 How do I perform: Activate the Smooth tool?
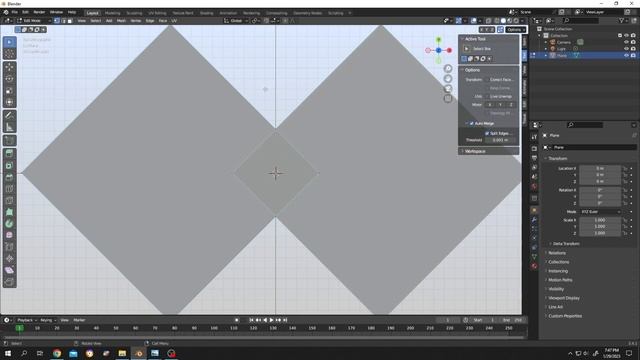pos(9,236)
